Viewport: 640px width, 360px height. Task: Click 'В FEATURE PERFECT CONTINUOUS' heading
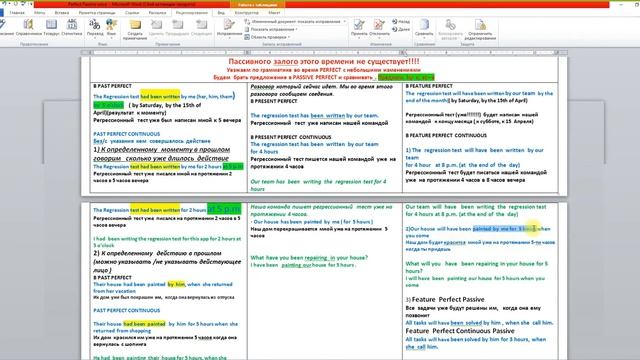tap(446, 136)
